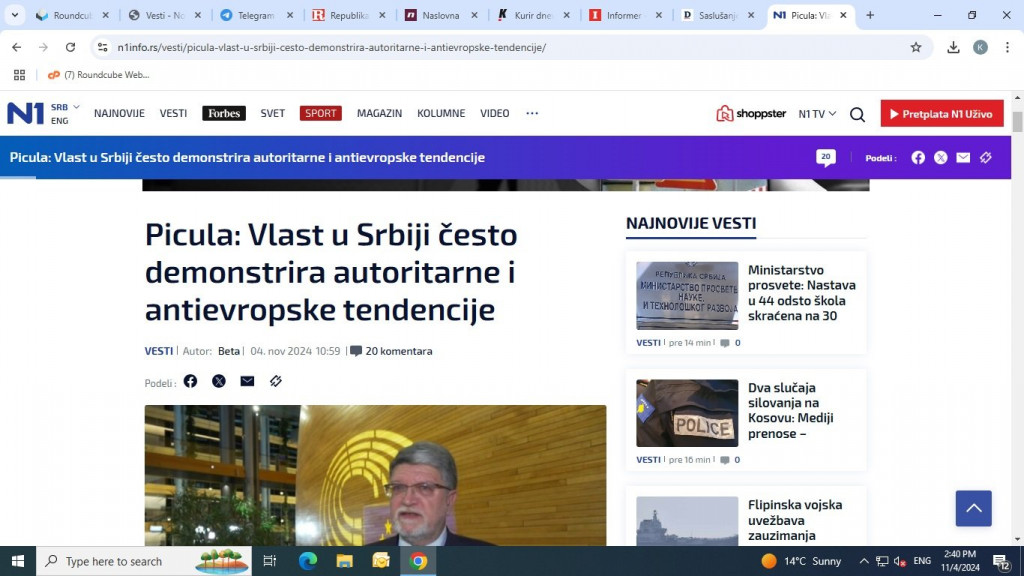Expand the Chrome profile menu

pyautogui.click(x=979, y=47)
